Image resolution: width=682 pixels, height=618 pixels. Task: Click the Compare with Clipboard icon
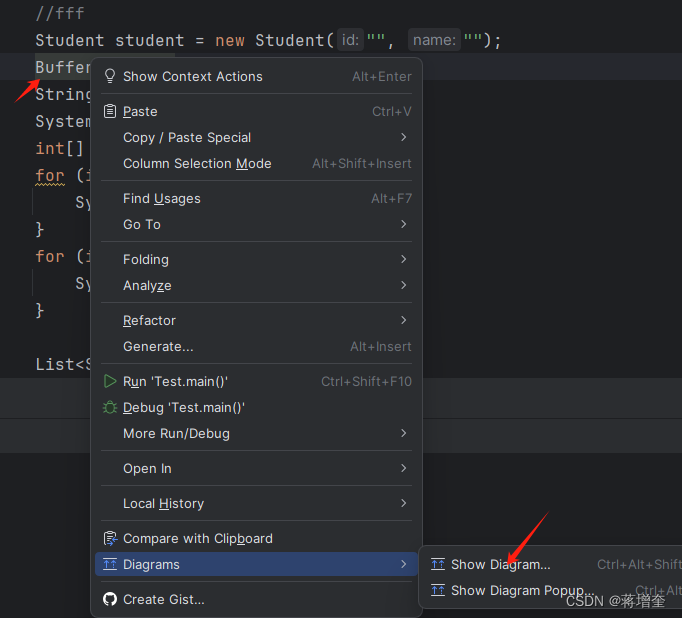click(110, 538)
